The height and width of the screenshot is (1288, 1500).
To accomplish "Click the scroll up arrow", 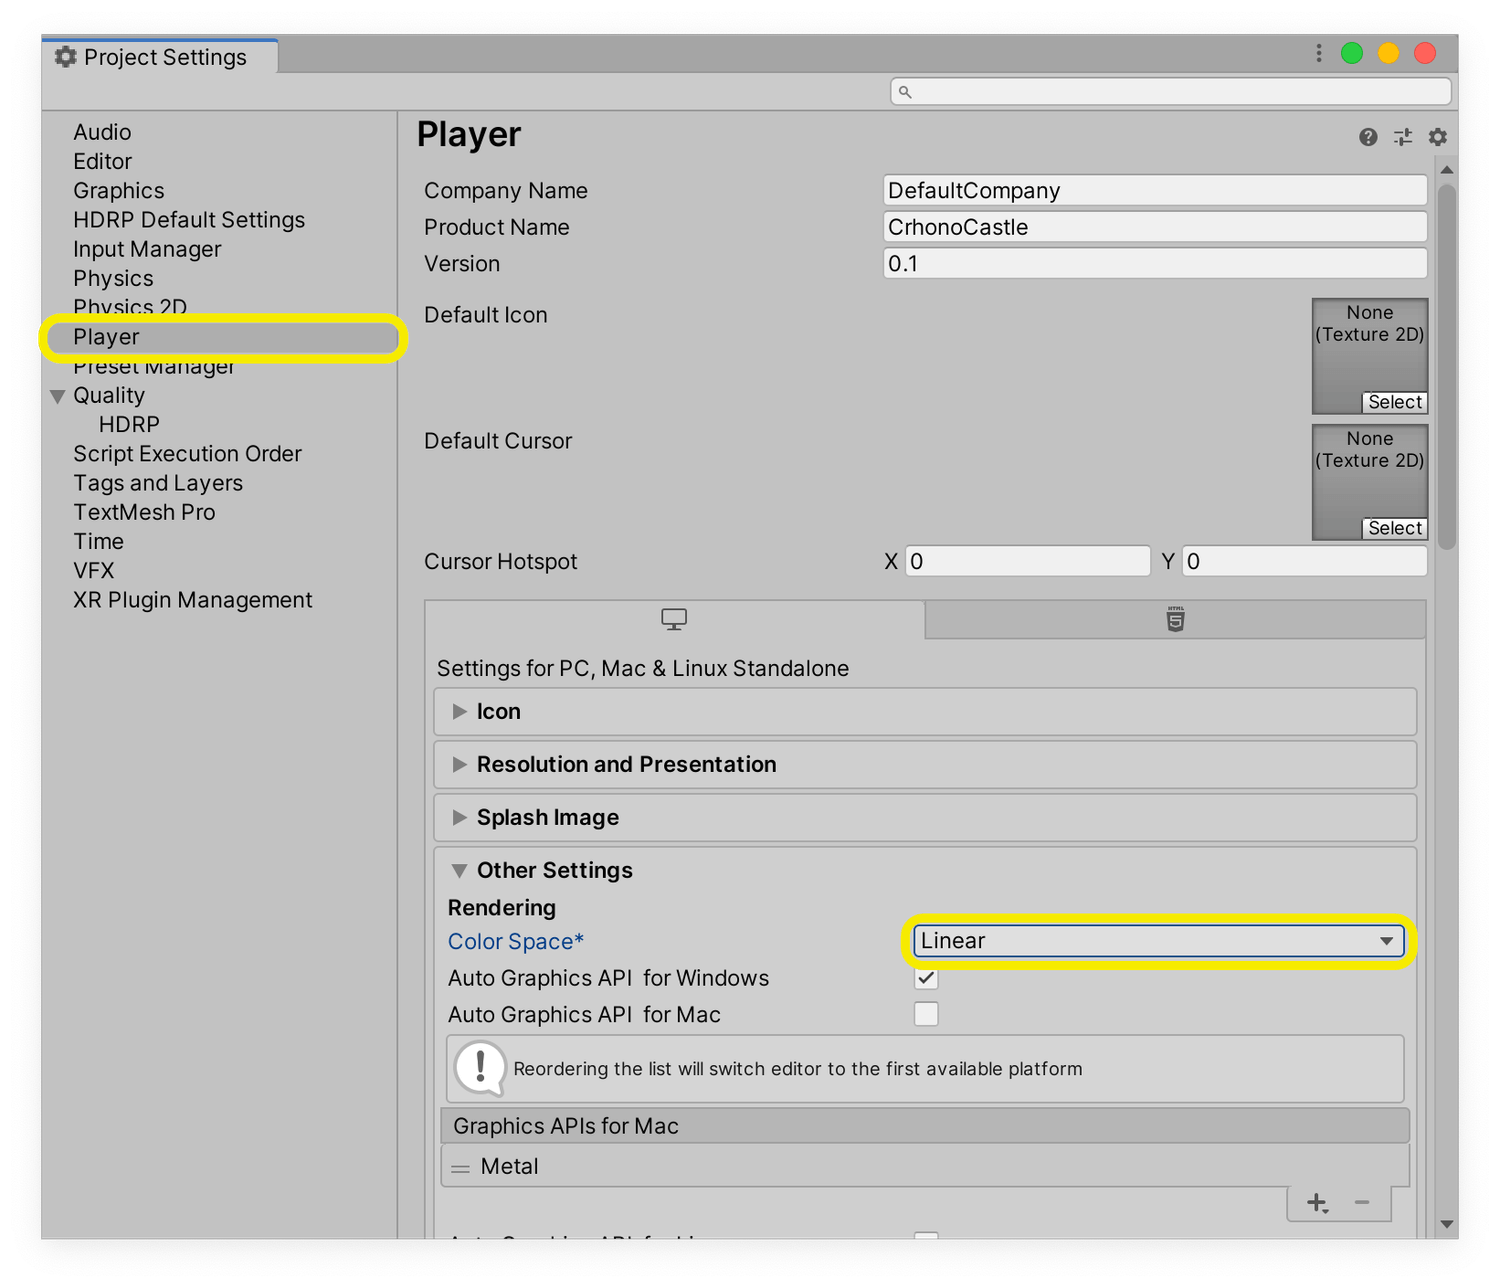I will (1446, 170).
